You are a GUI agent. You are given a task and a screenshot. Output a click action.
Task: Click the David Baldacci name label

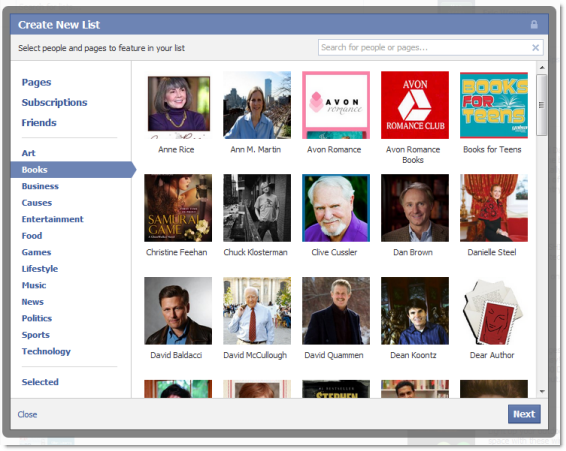(x=176, y=355)
